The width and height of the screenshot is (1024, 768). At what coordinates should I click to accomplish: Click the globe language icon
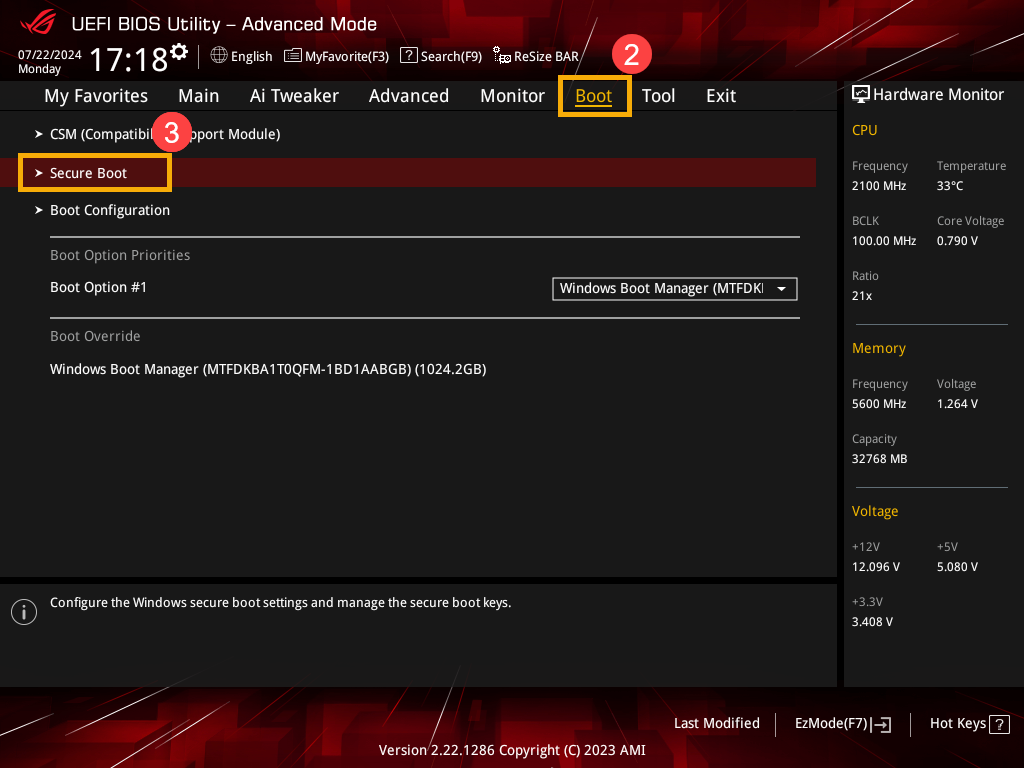click(219, 56)
